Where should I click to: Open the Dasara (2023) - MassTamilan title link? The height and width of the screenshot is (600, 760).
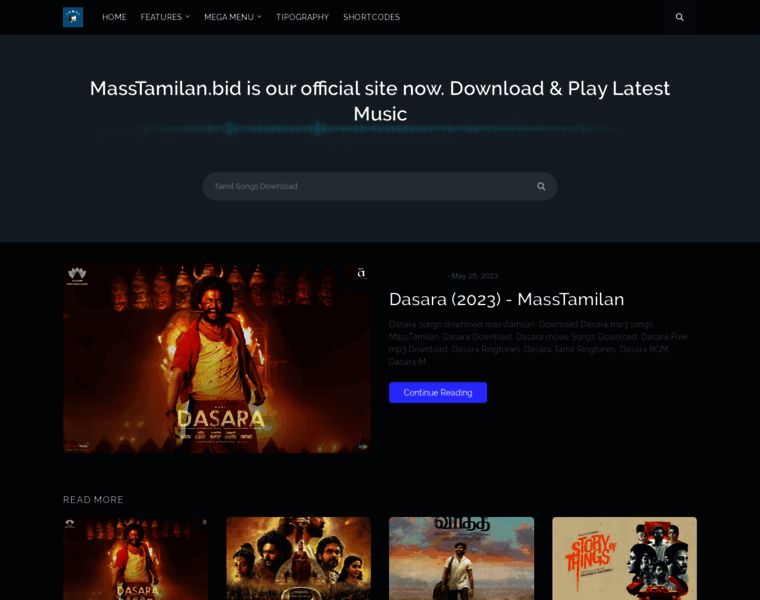coord(507,300)
